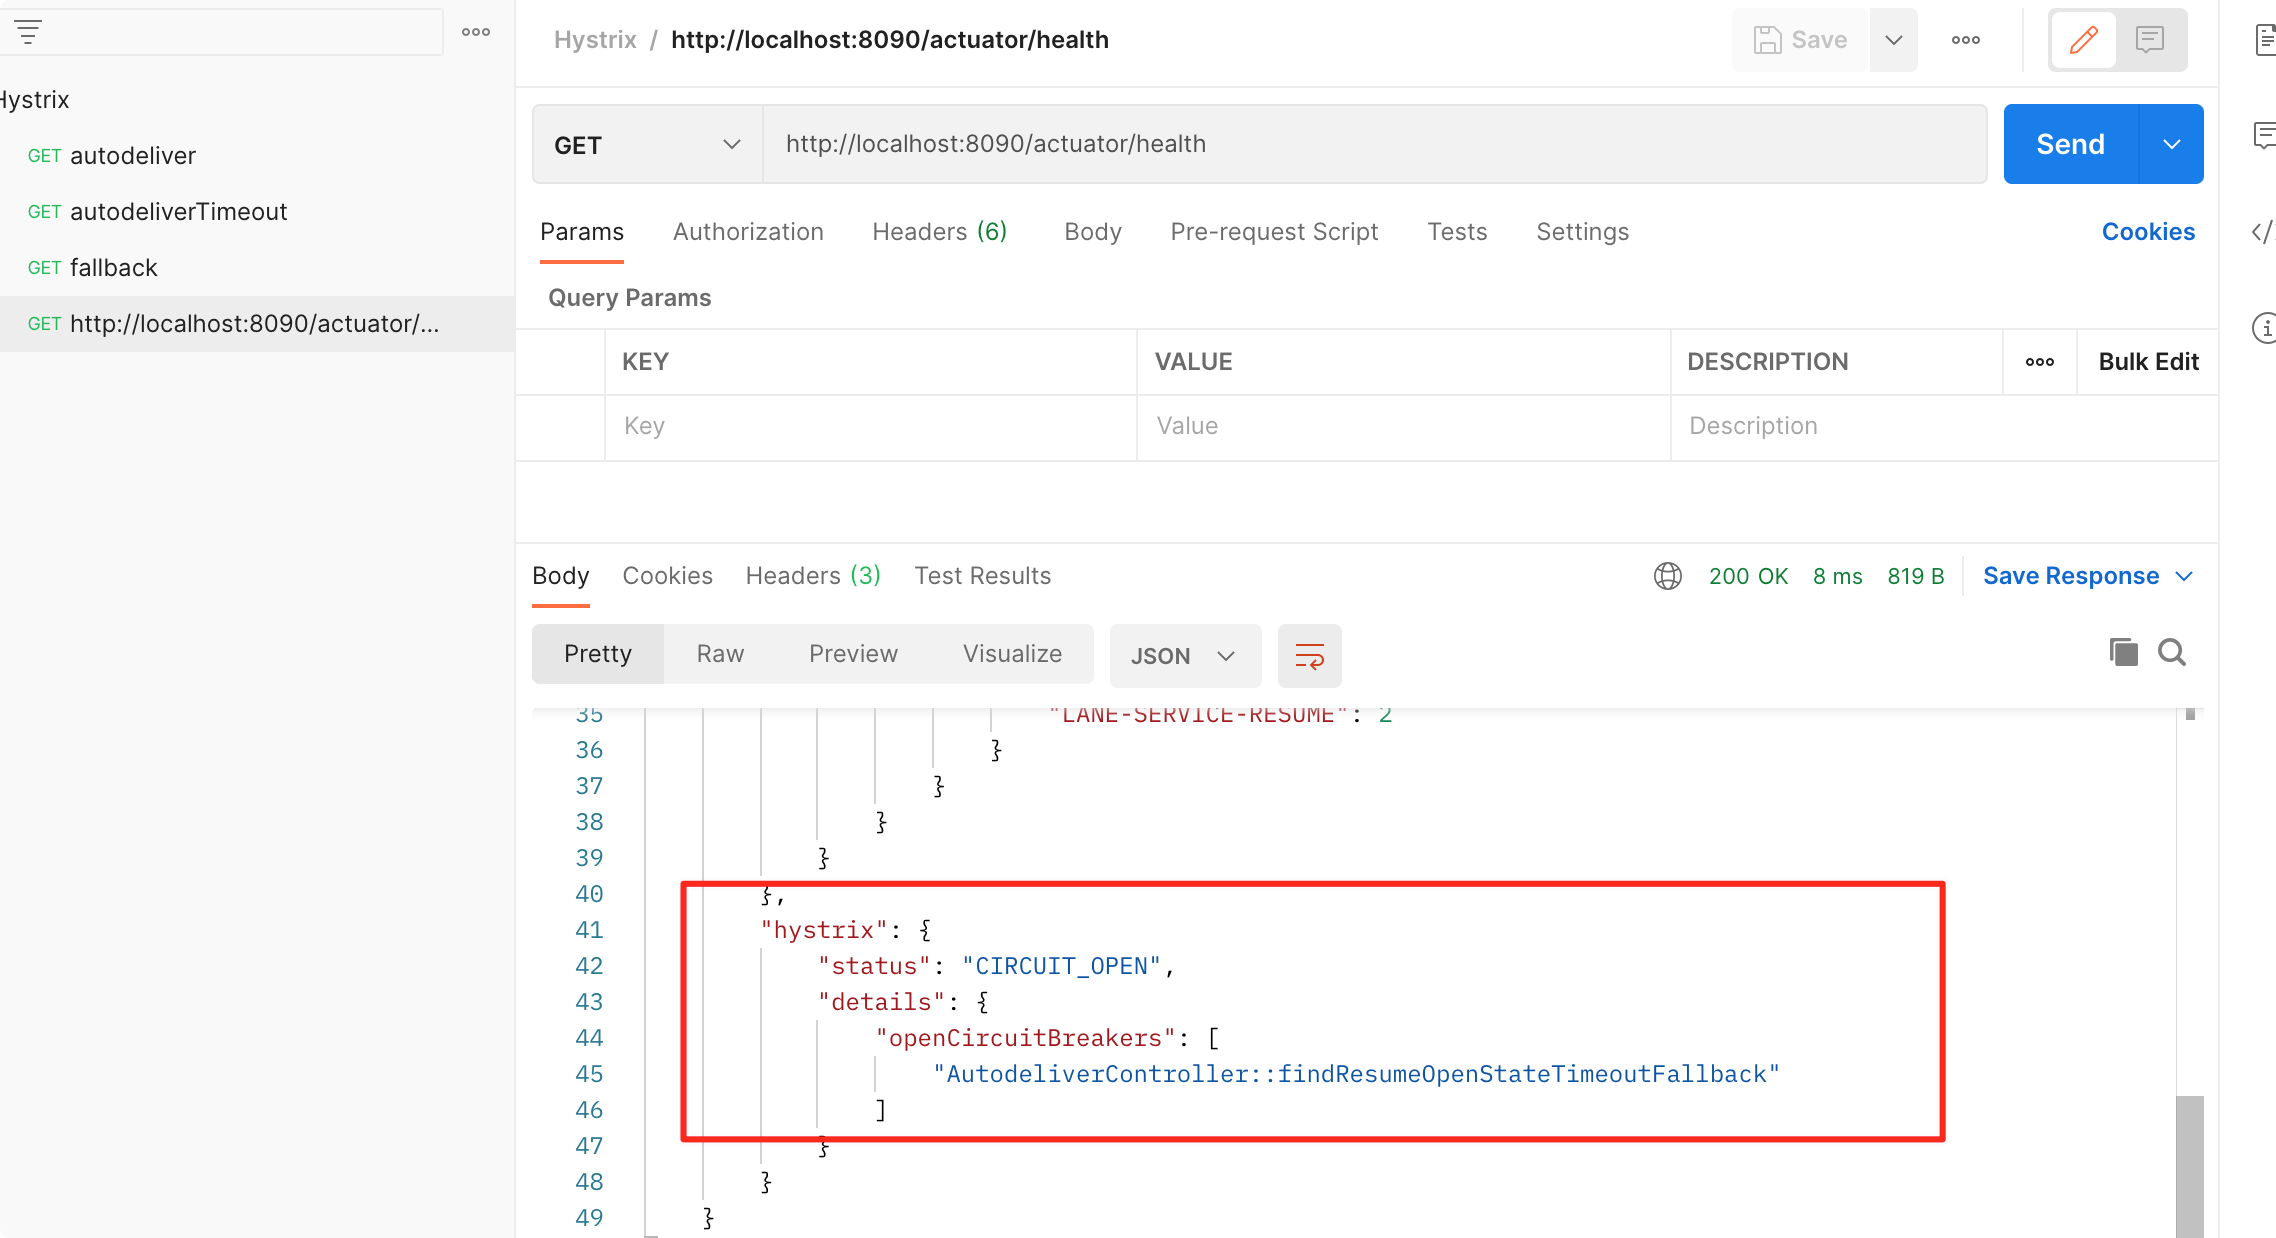Select the Raw response view
2276x1238 pixels.
coord(720,654)
